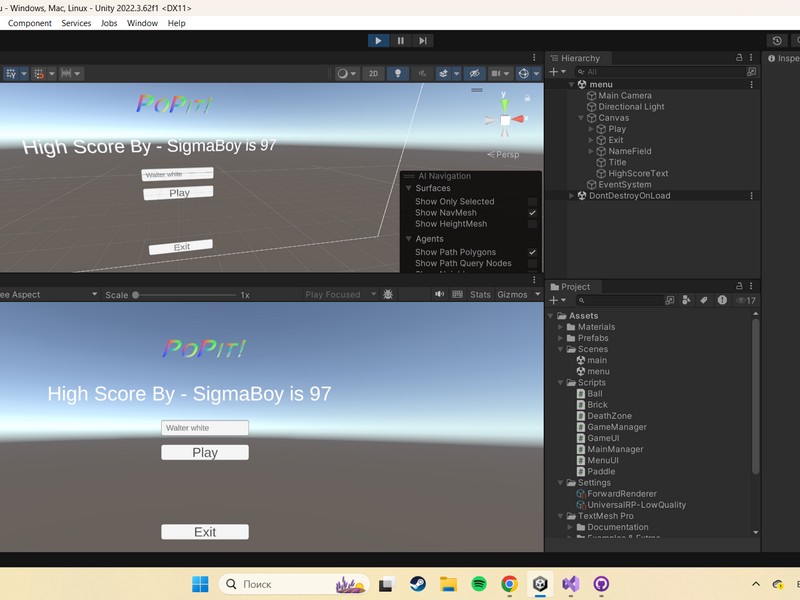800x600 pixels.
Task: Mute audio in Game view
Action: tap(439, 295)
